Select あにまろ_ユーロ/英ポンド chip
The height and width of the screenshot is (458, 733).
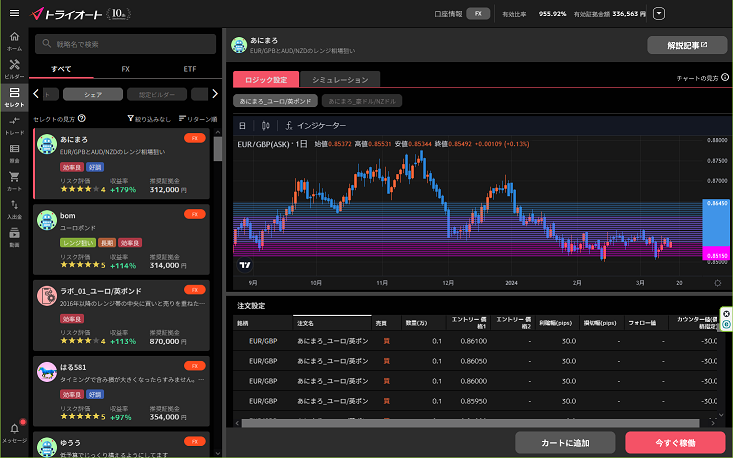(x=275, y=100)
